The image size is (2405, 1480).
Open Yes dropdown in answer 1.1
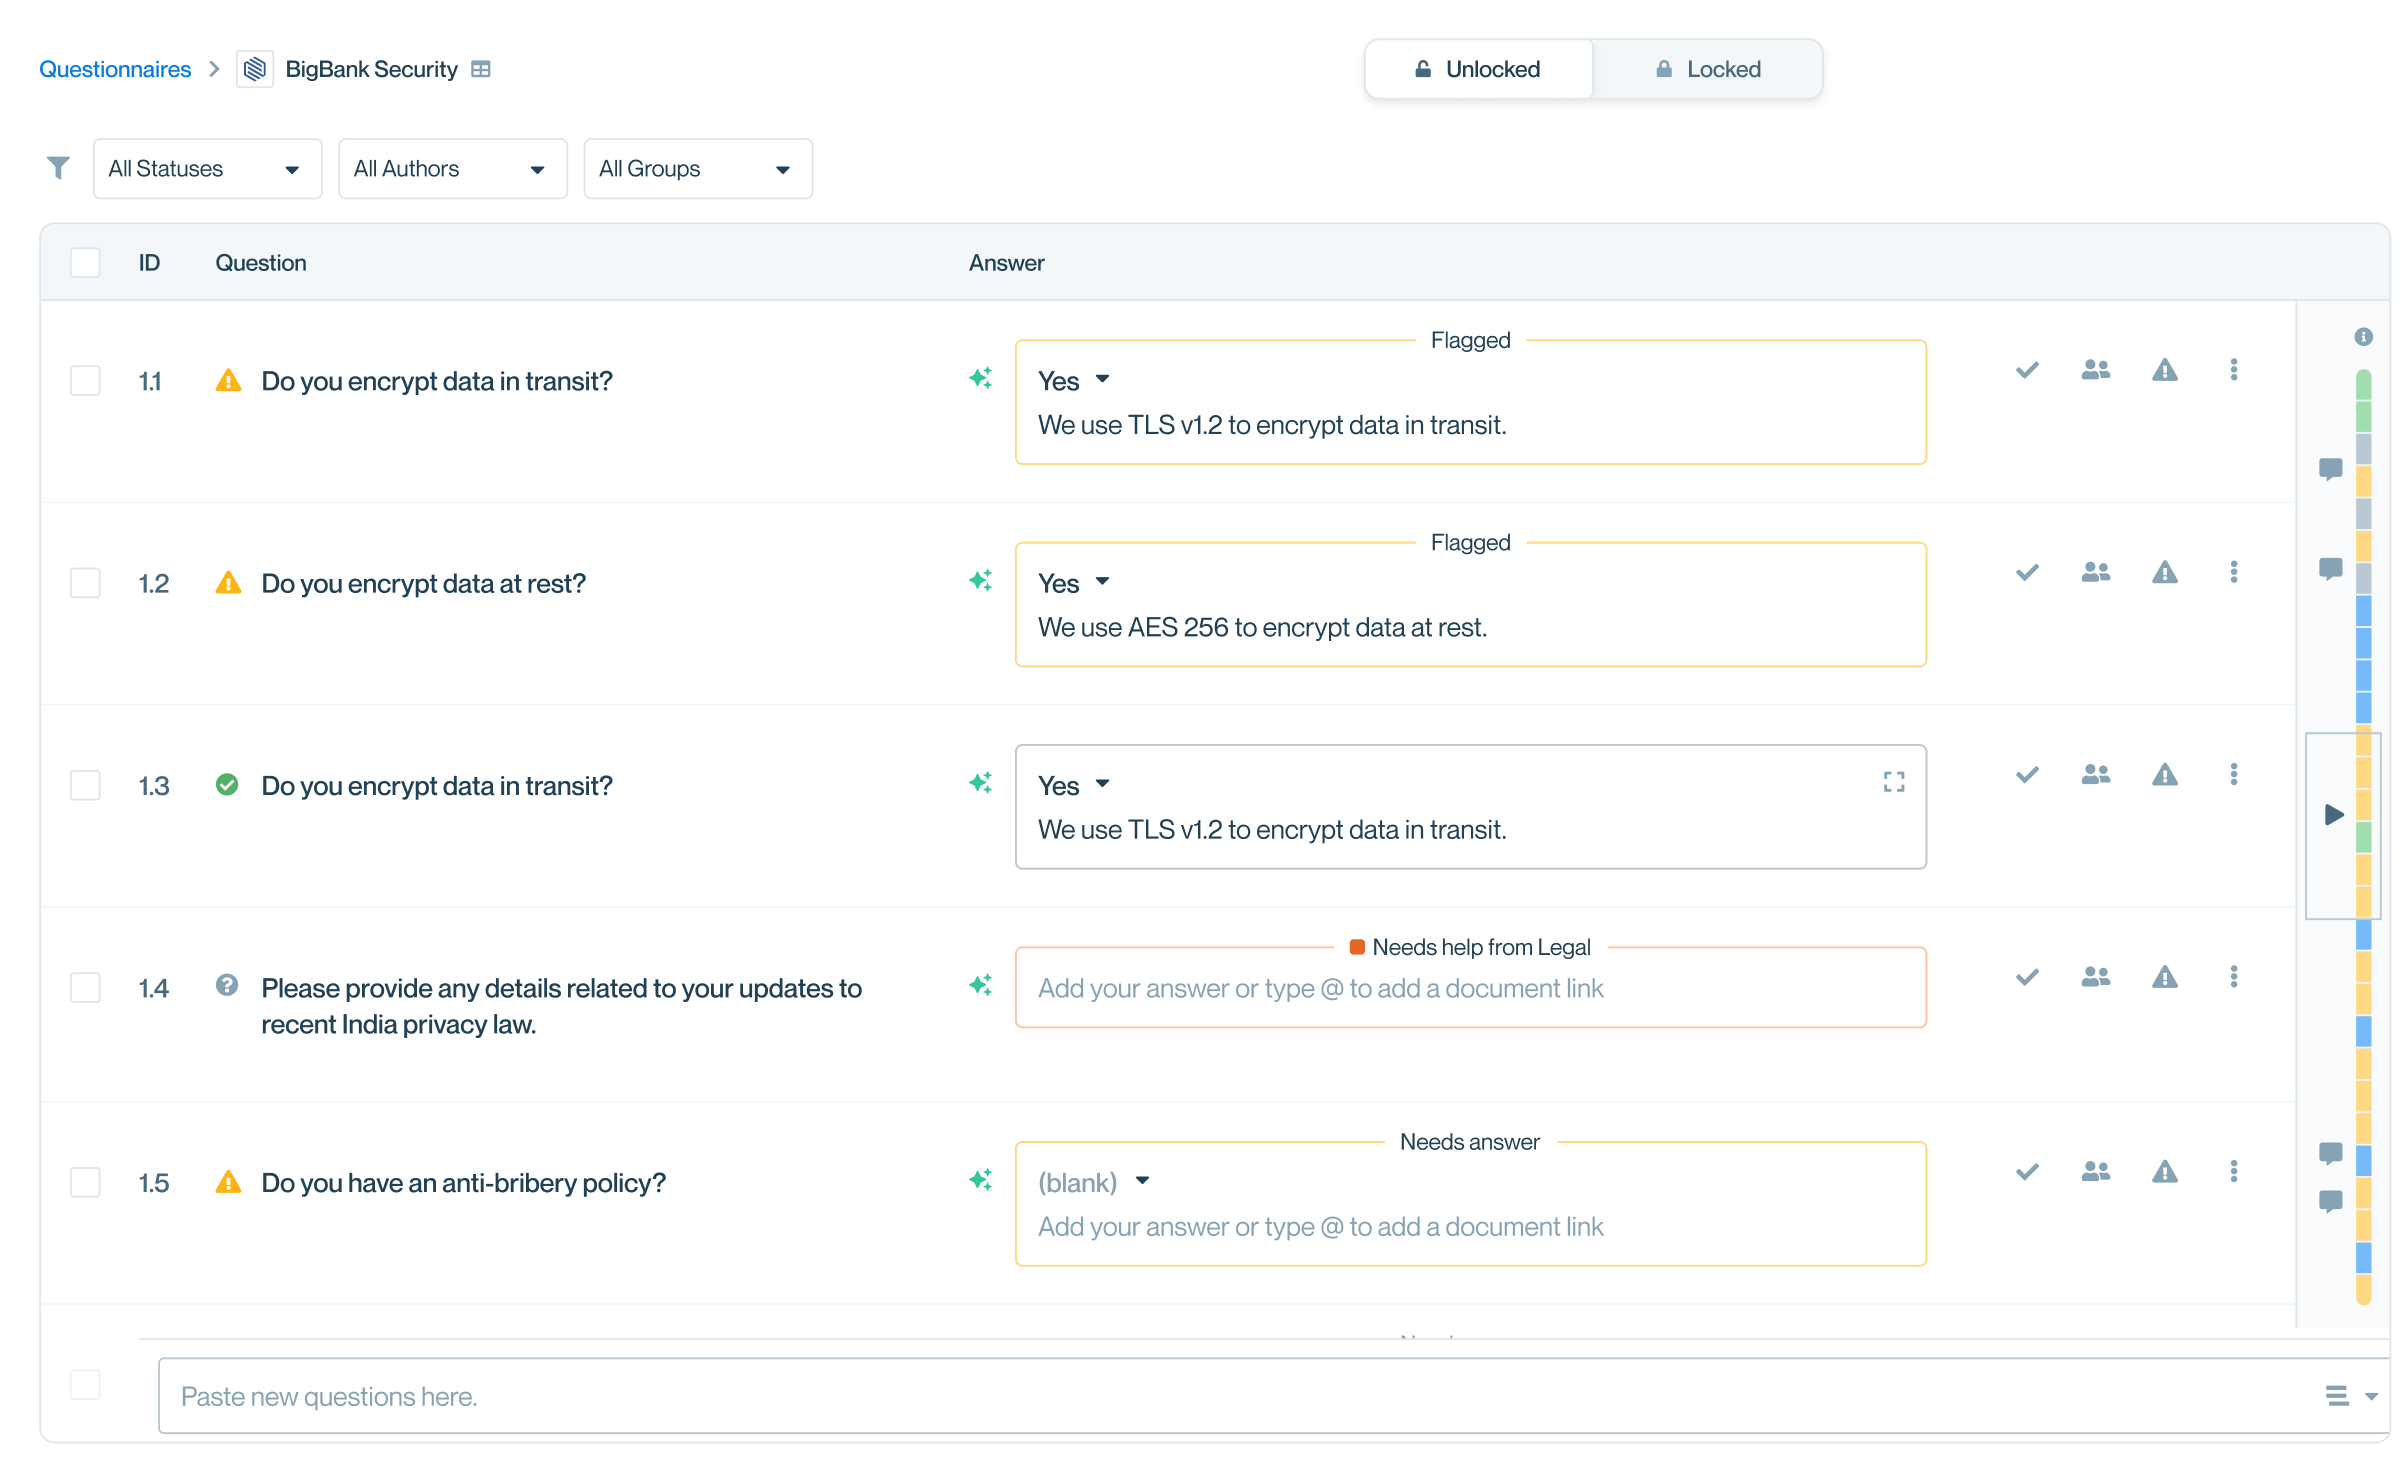coord(1074,380)
